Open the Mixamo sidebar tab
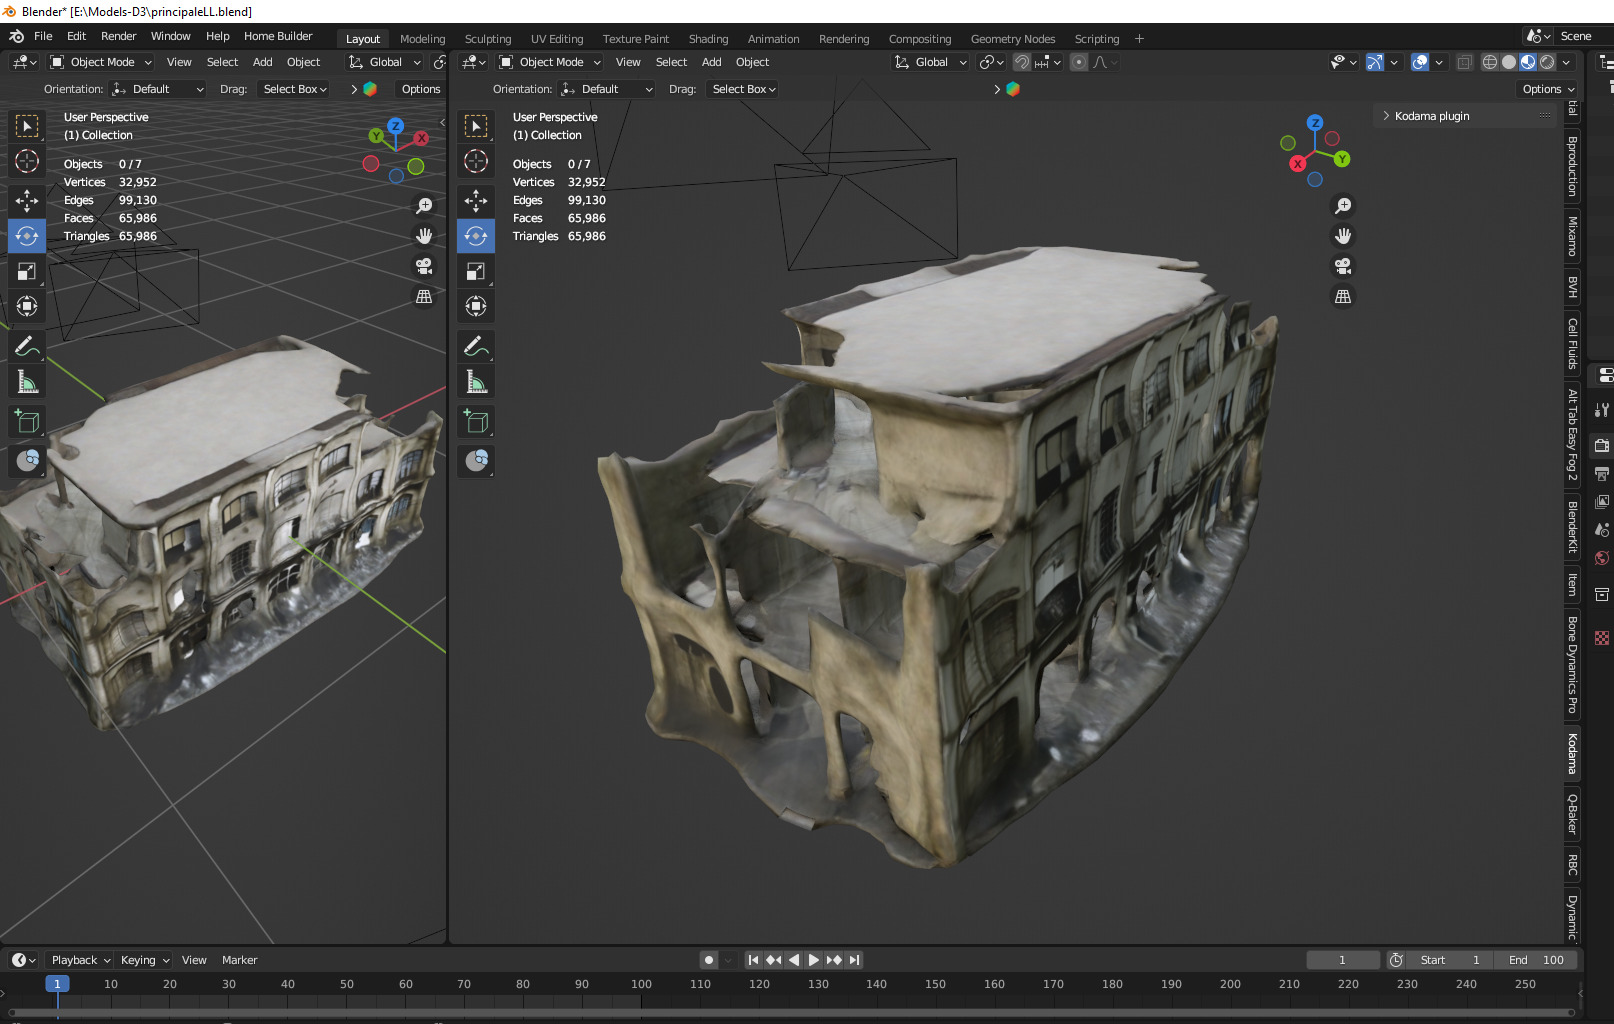This screenshot has width=1614, height=1024. tap(1572, 236)
